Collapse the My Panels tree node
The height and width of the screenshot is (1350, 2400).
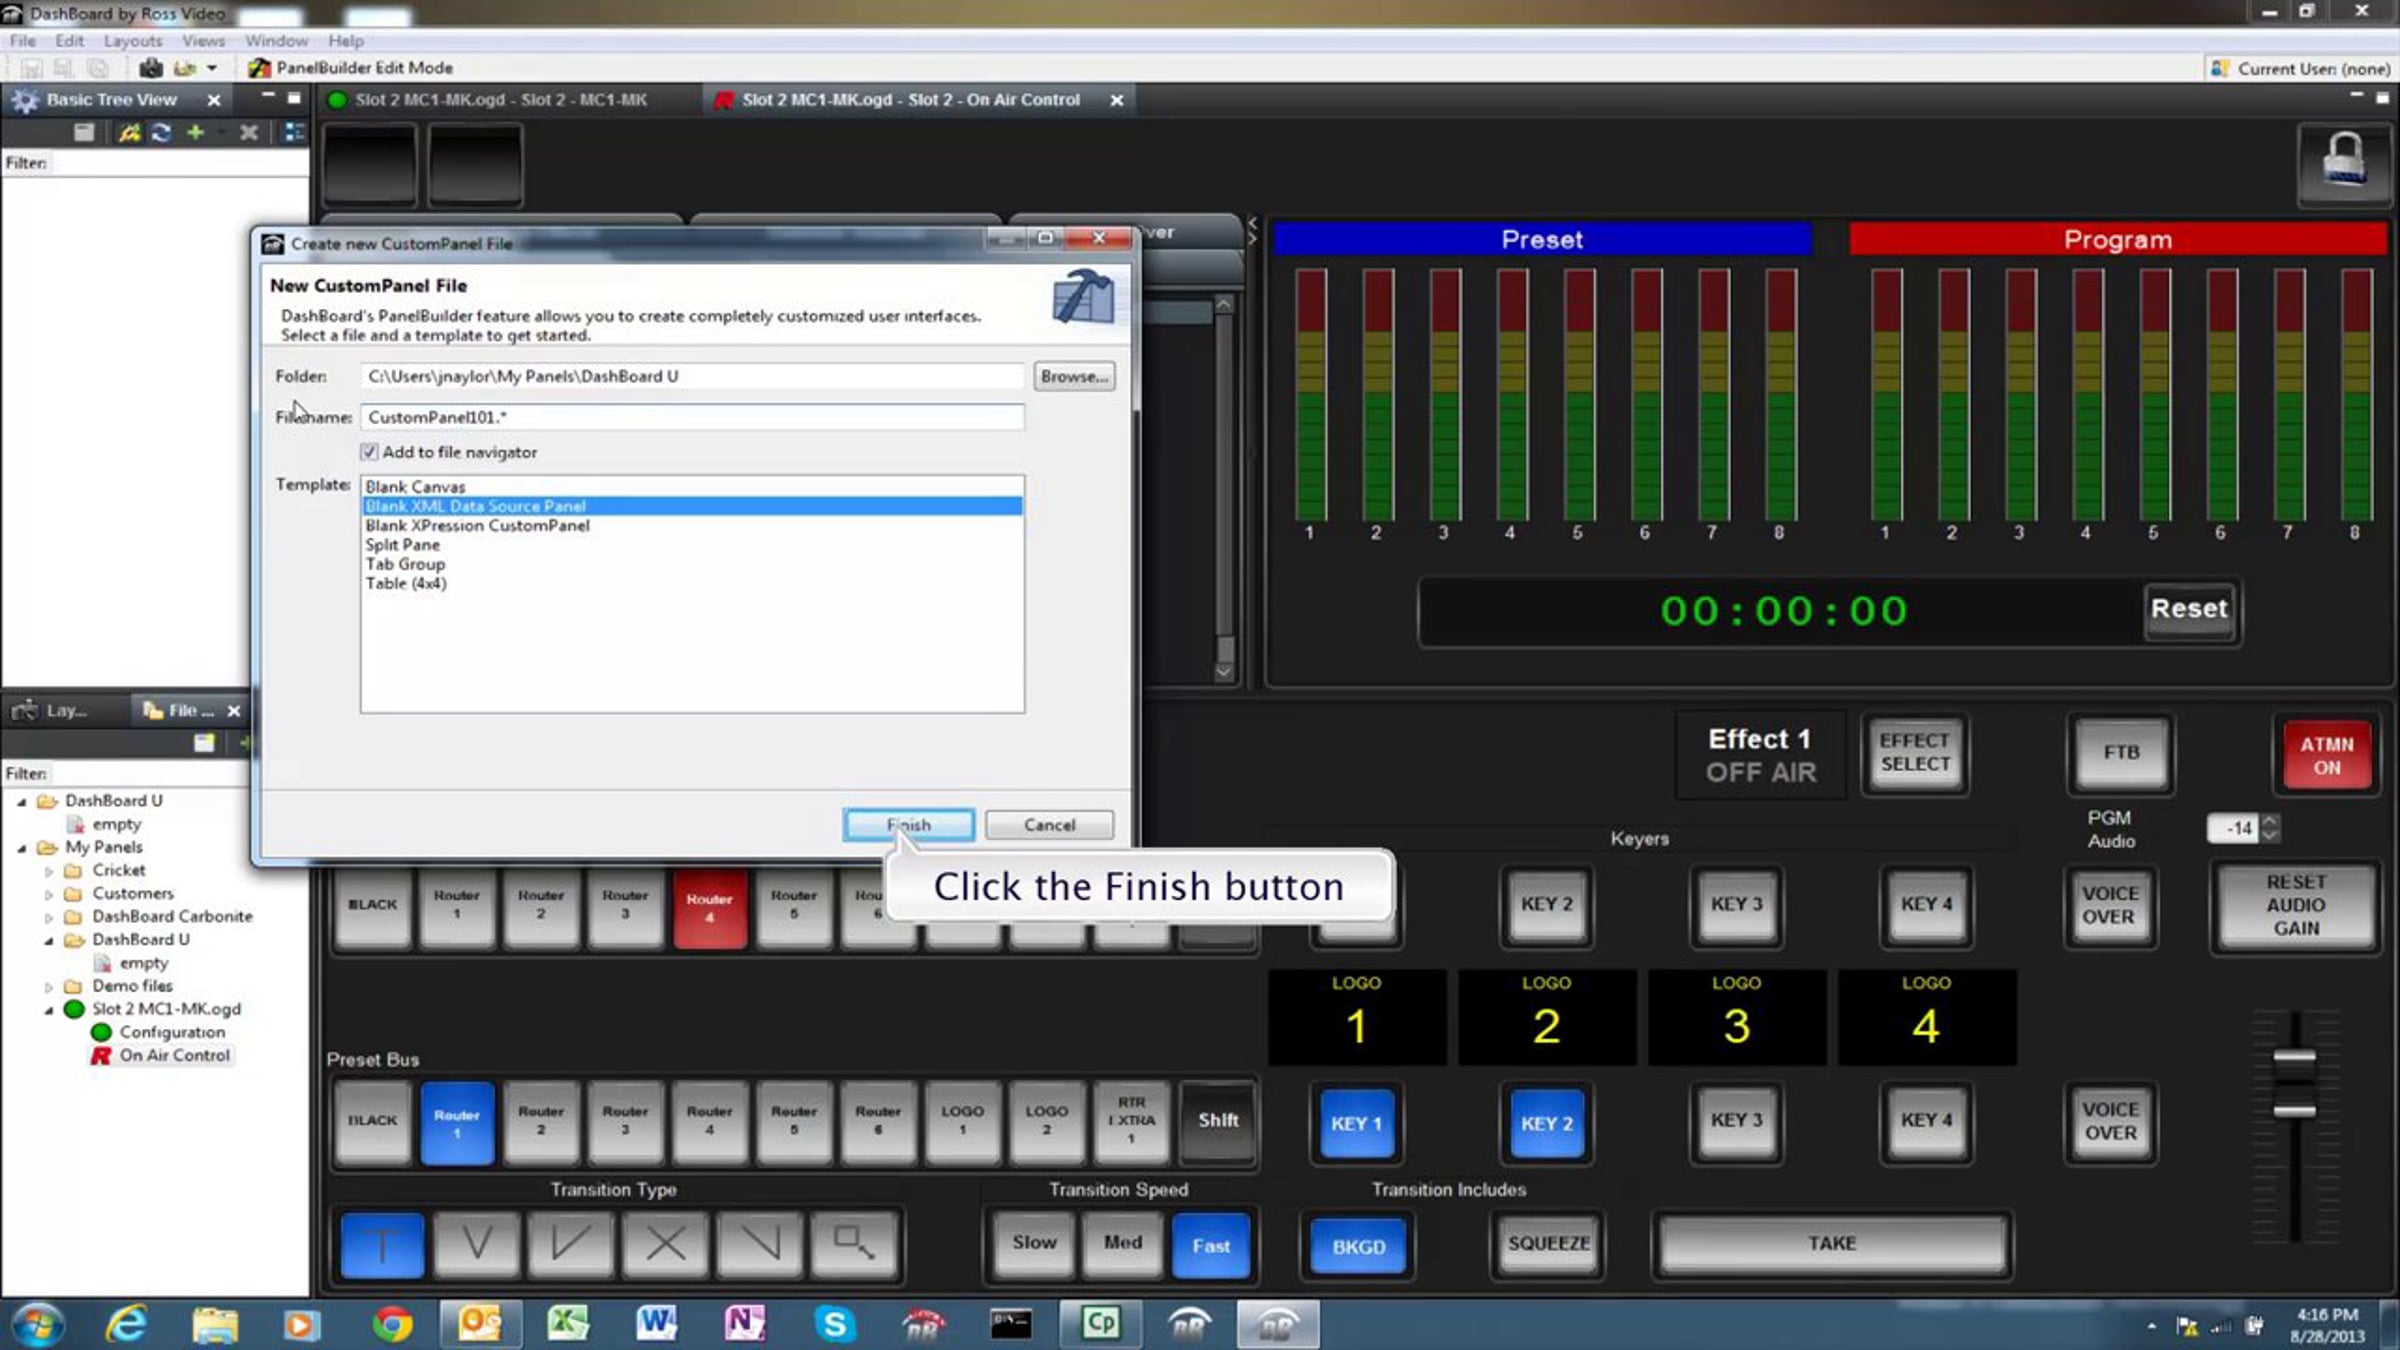pos(22,848)
